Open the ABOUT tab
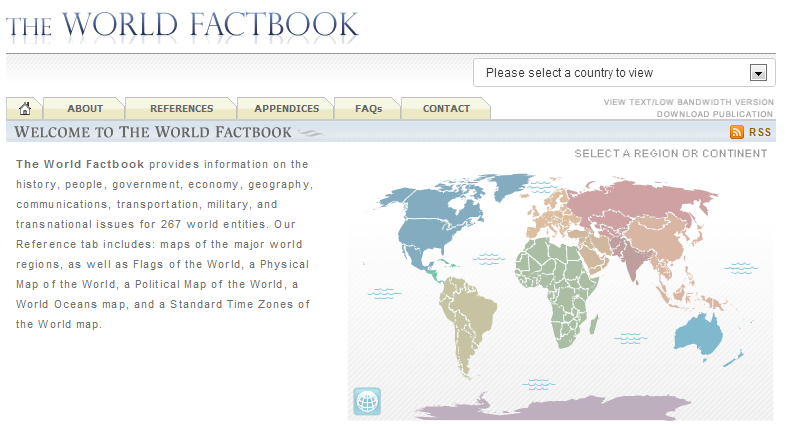 tap(85, 109)
